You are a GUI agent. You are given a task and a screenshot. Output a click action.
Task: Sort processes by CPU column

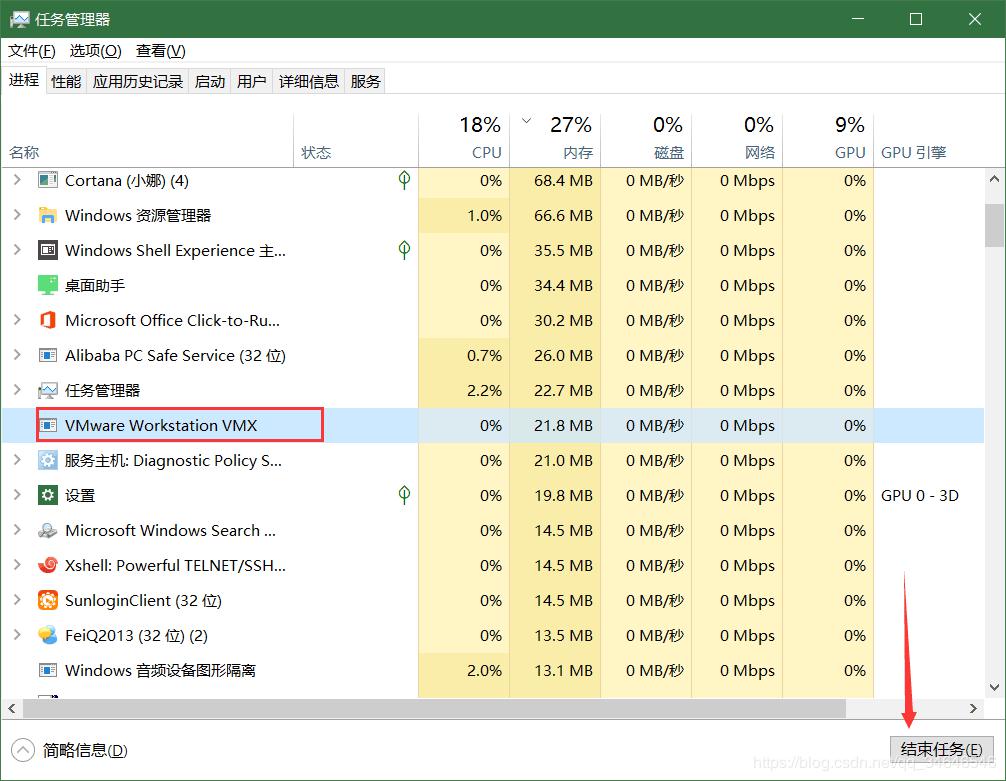[x=464, y=141]
